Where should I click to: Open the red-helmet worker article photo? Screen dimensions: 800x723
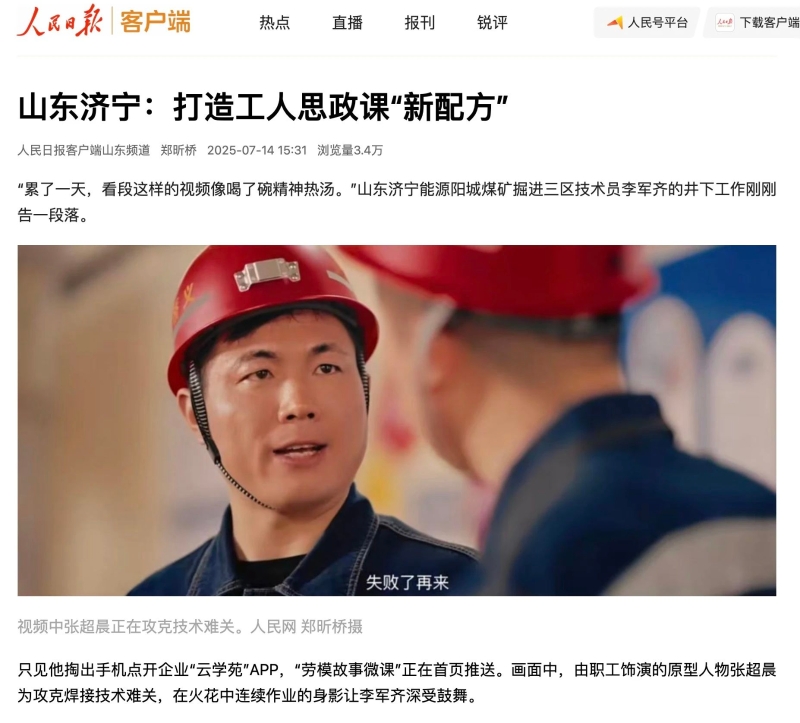point(397,420)
